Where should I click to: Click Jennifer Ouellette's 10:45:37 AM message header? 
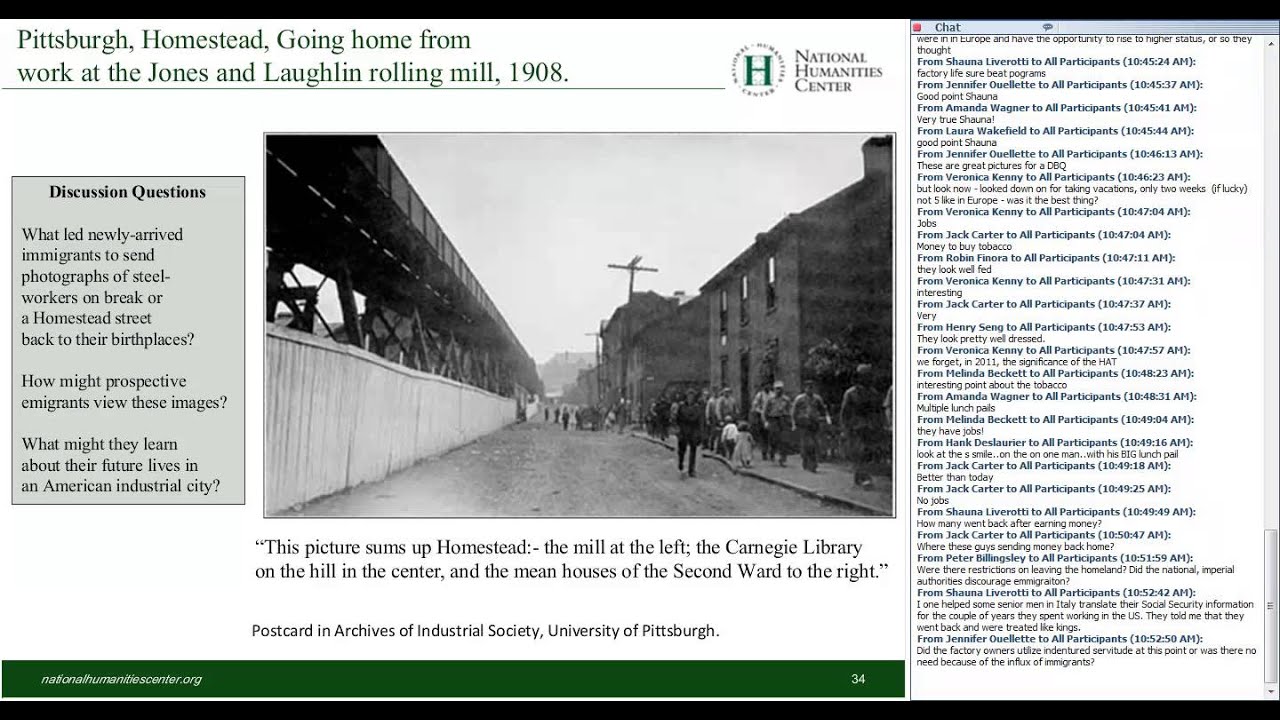click(1059, 85)
